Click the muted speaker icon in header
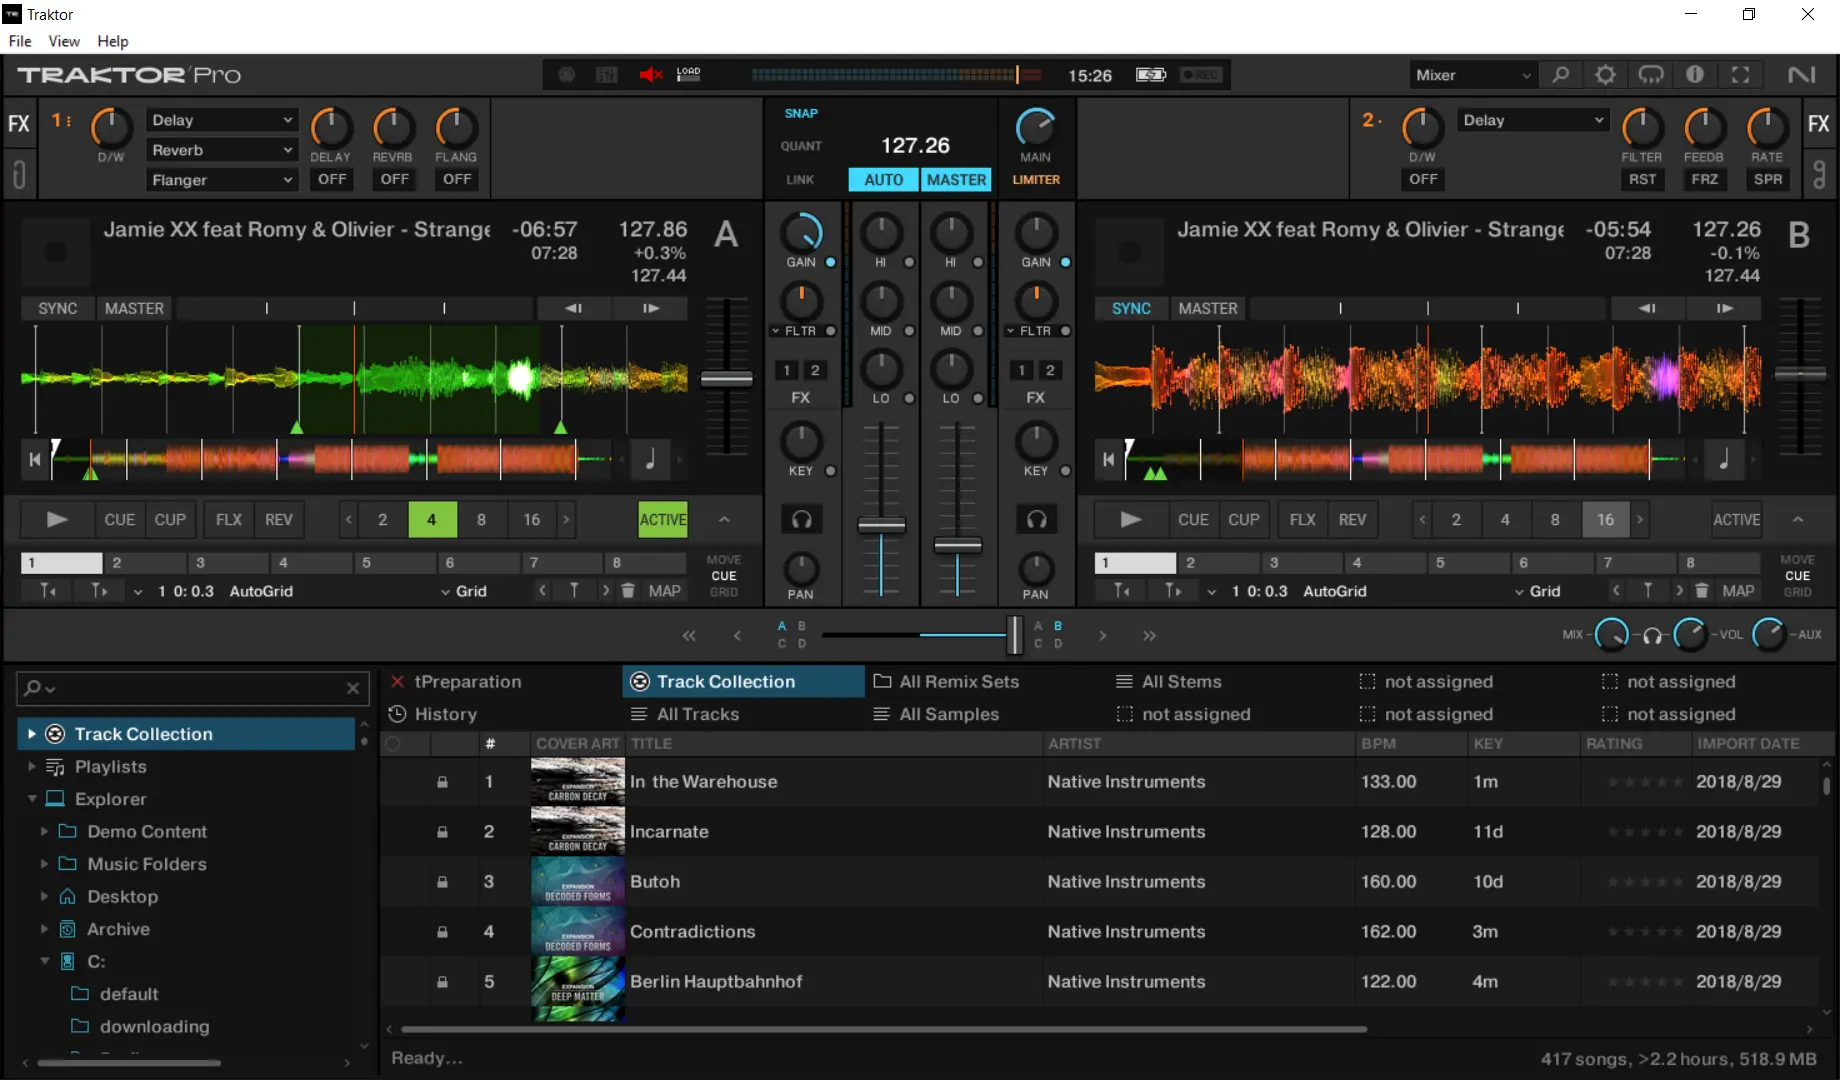 (651, 75)
